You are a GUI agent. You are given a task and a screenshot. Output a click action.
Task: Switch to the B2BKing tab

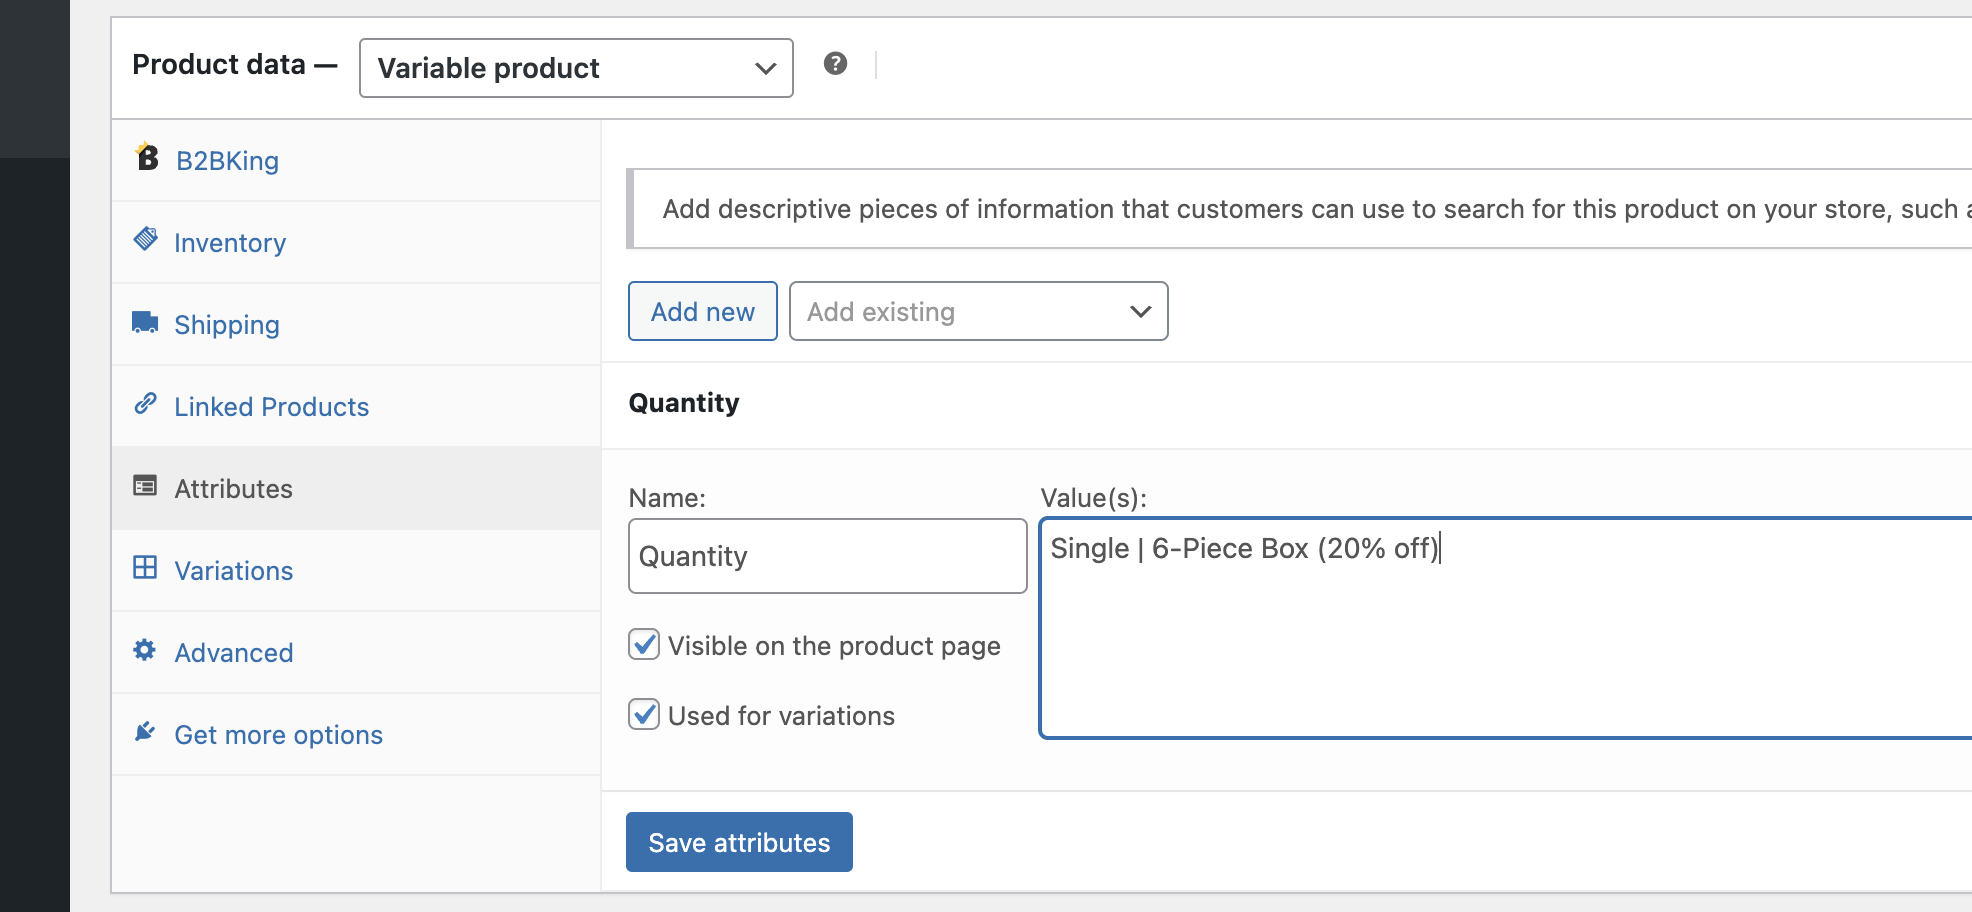point(356,161)
